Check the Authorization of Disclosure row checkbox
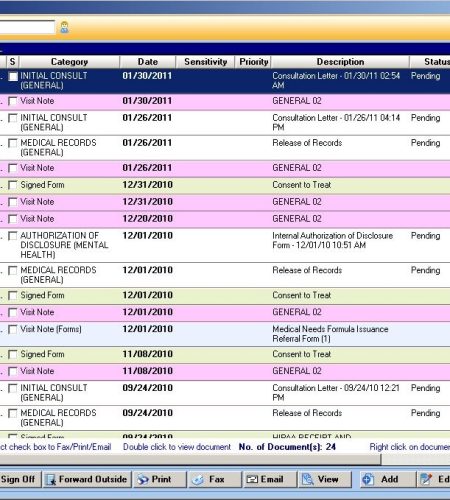450x500 pixels. [x=13, y=236]
